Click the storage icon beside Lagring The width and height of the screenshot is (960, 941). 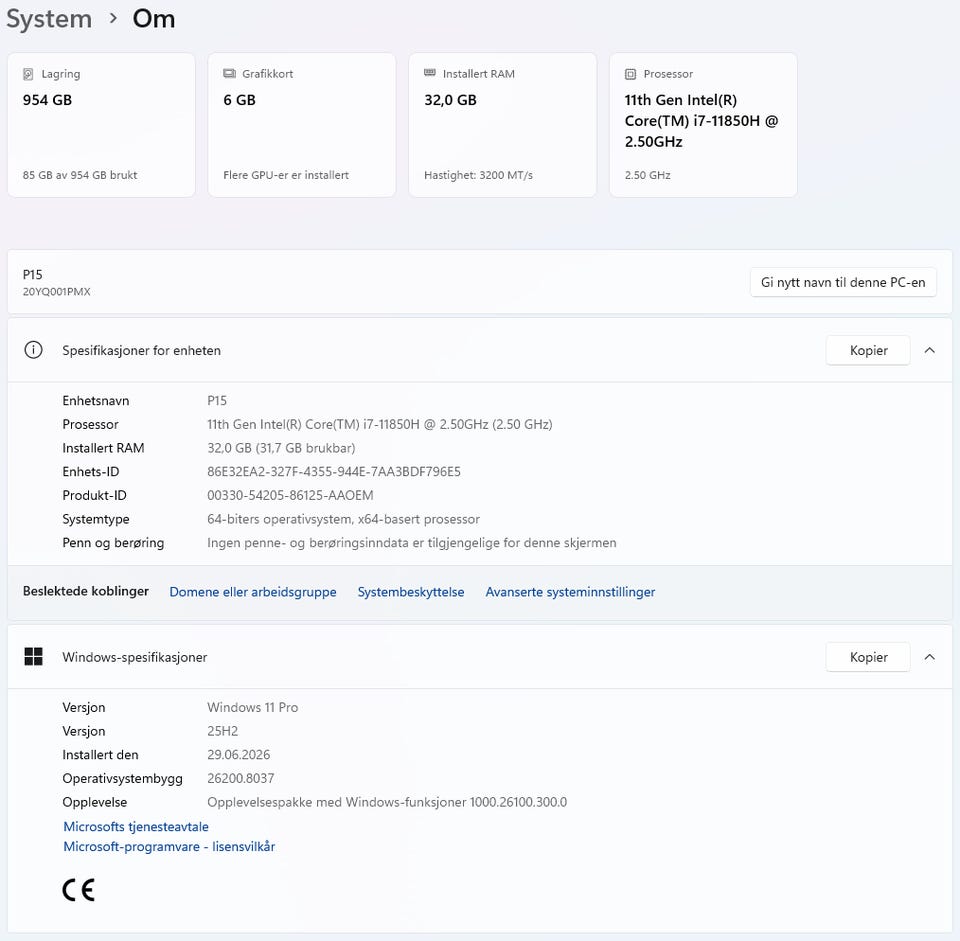point(28,74)
